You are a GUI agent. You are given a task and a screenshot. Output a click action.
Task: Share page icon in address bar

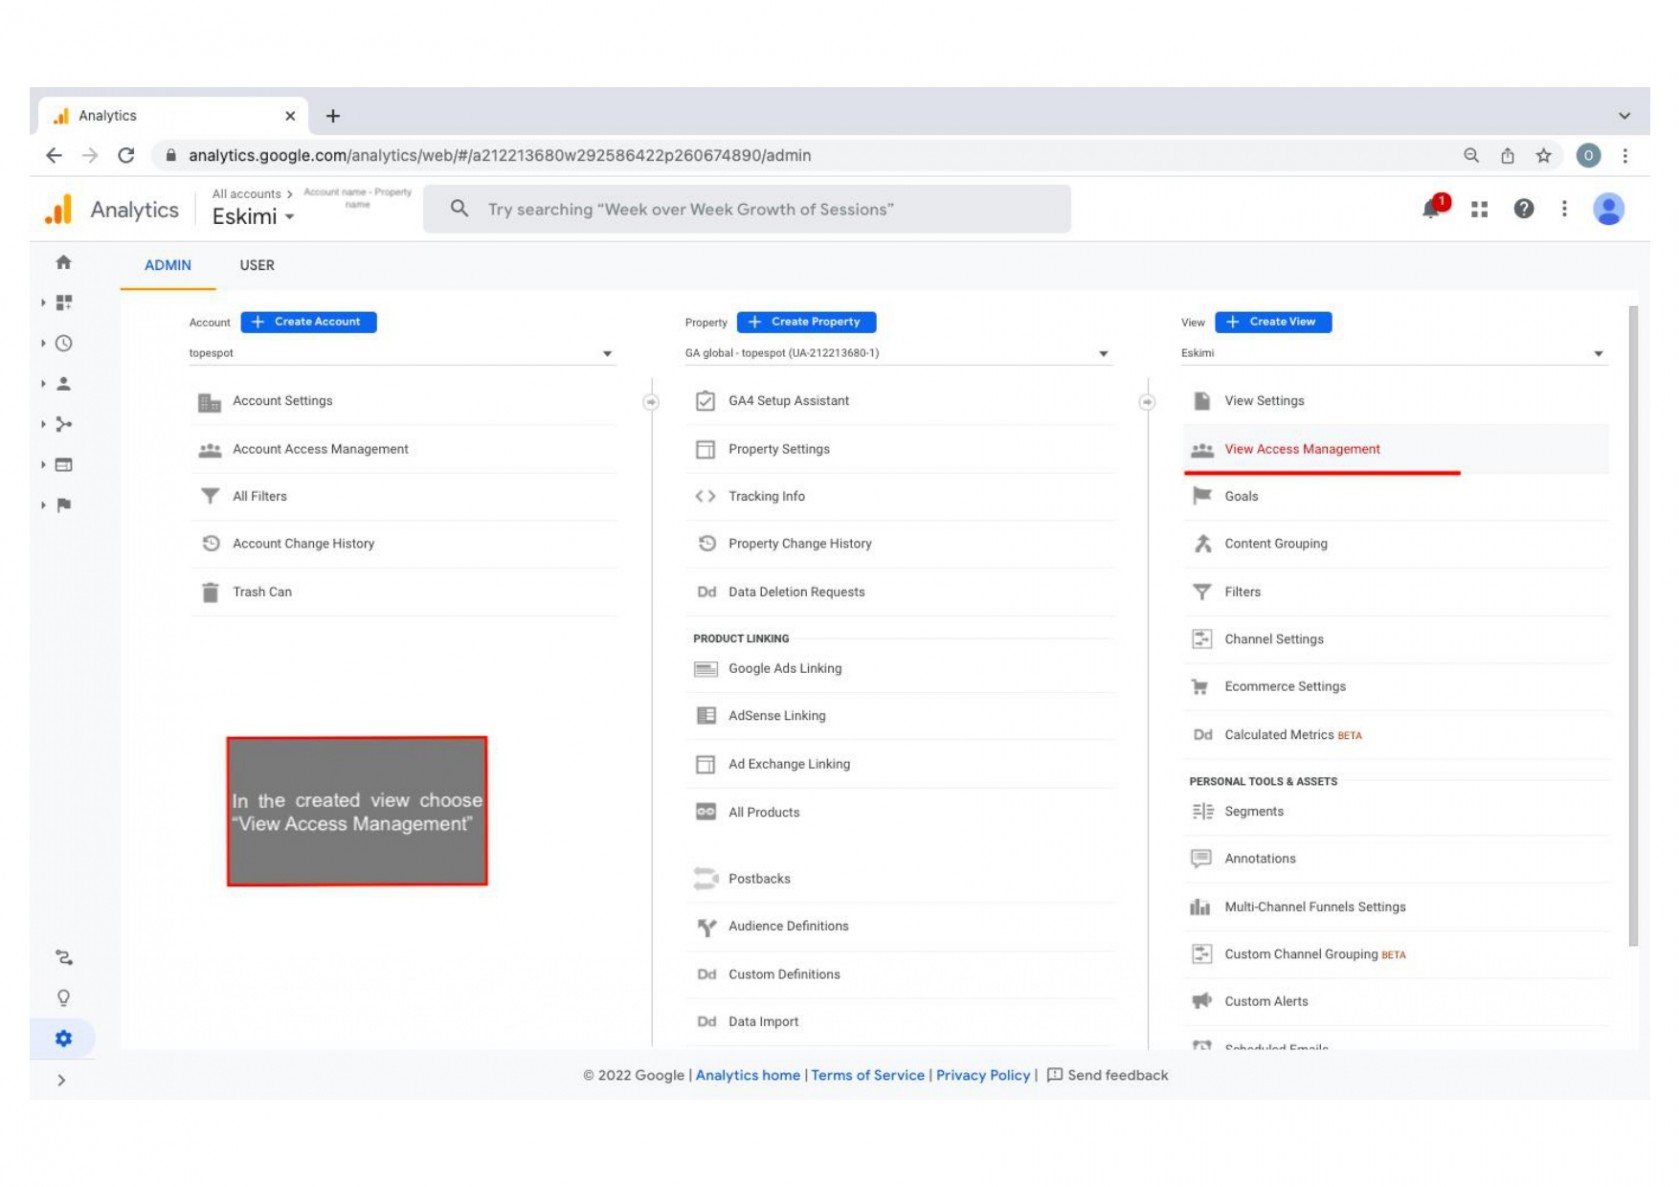click(x=1507, y=155)
